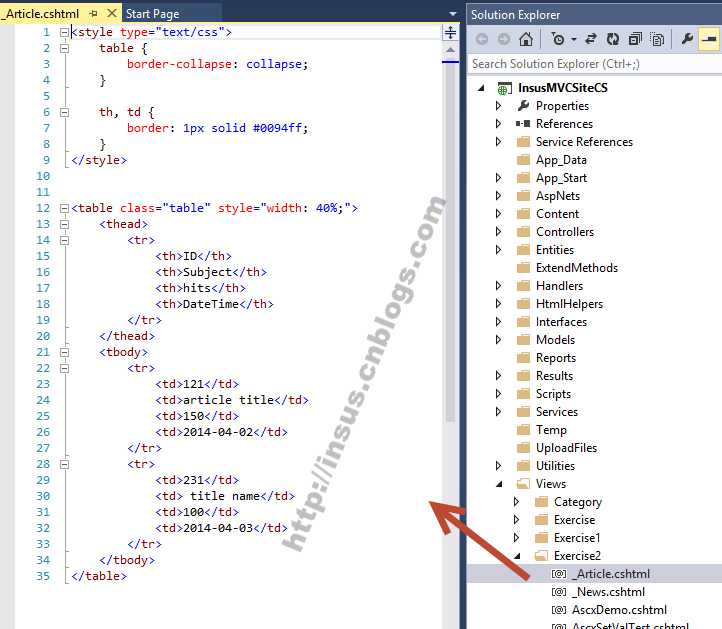Select the _Article.cshtml editor tab
The width and height of the screenshot is (722, 629).
click(41, 14)
